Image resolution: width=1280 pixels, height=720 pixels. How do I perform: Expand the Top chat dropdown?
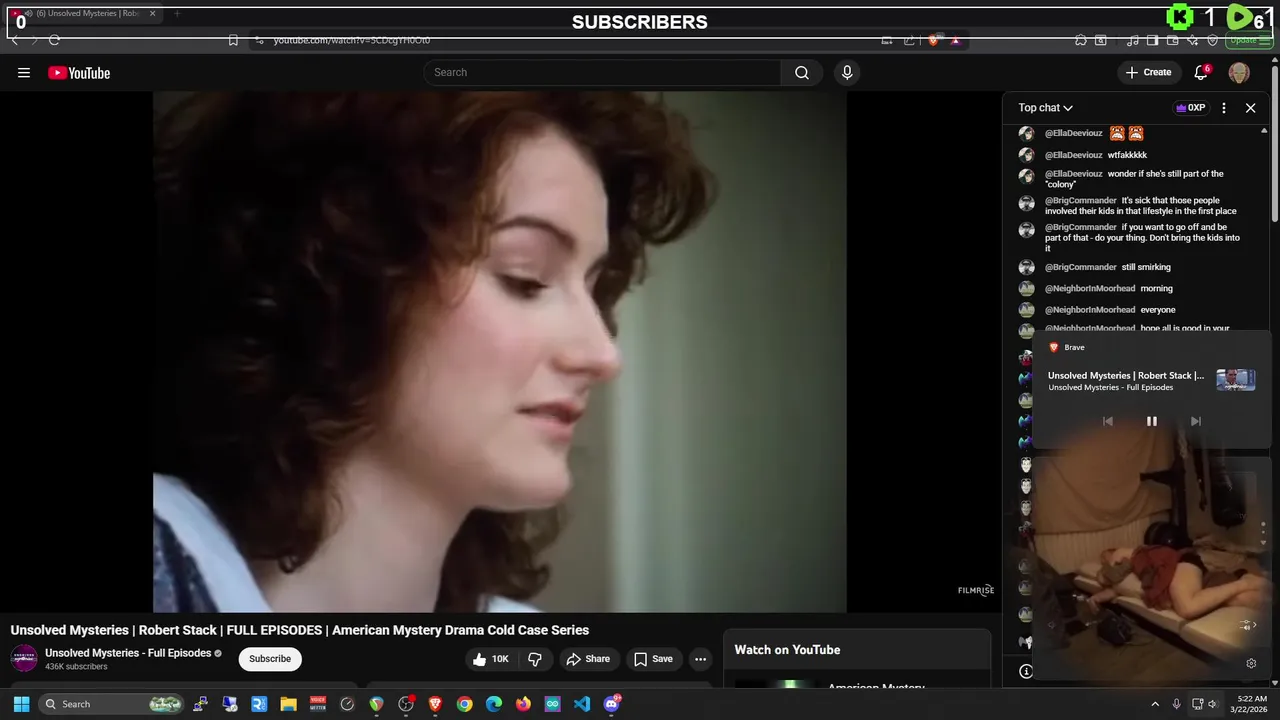pyautogui.click(x=1046, y=108)
